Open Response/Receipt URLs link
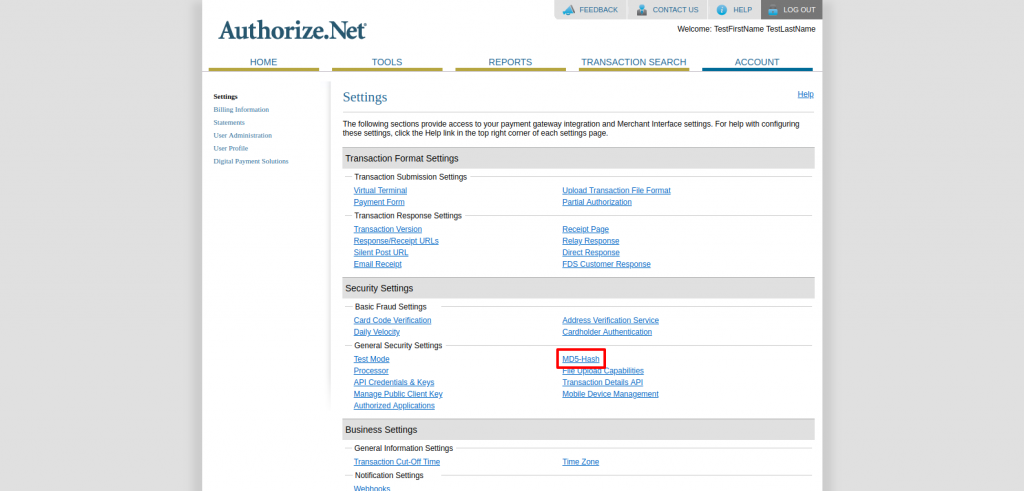Image resolution: width=1024 pixels, height=491 pixels. pos(396,241)
